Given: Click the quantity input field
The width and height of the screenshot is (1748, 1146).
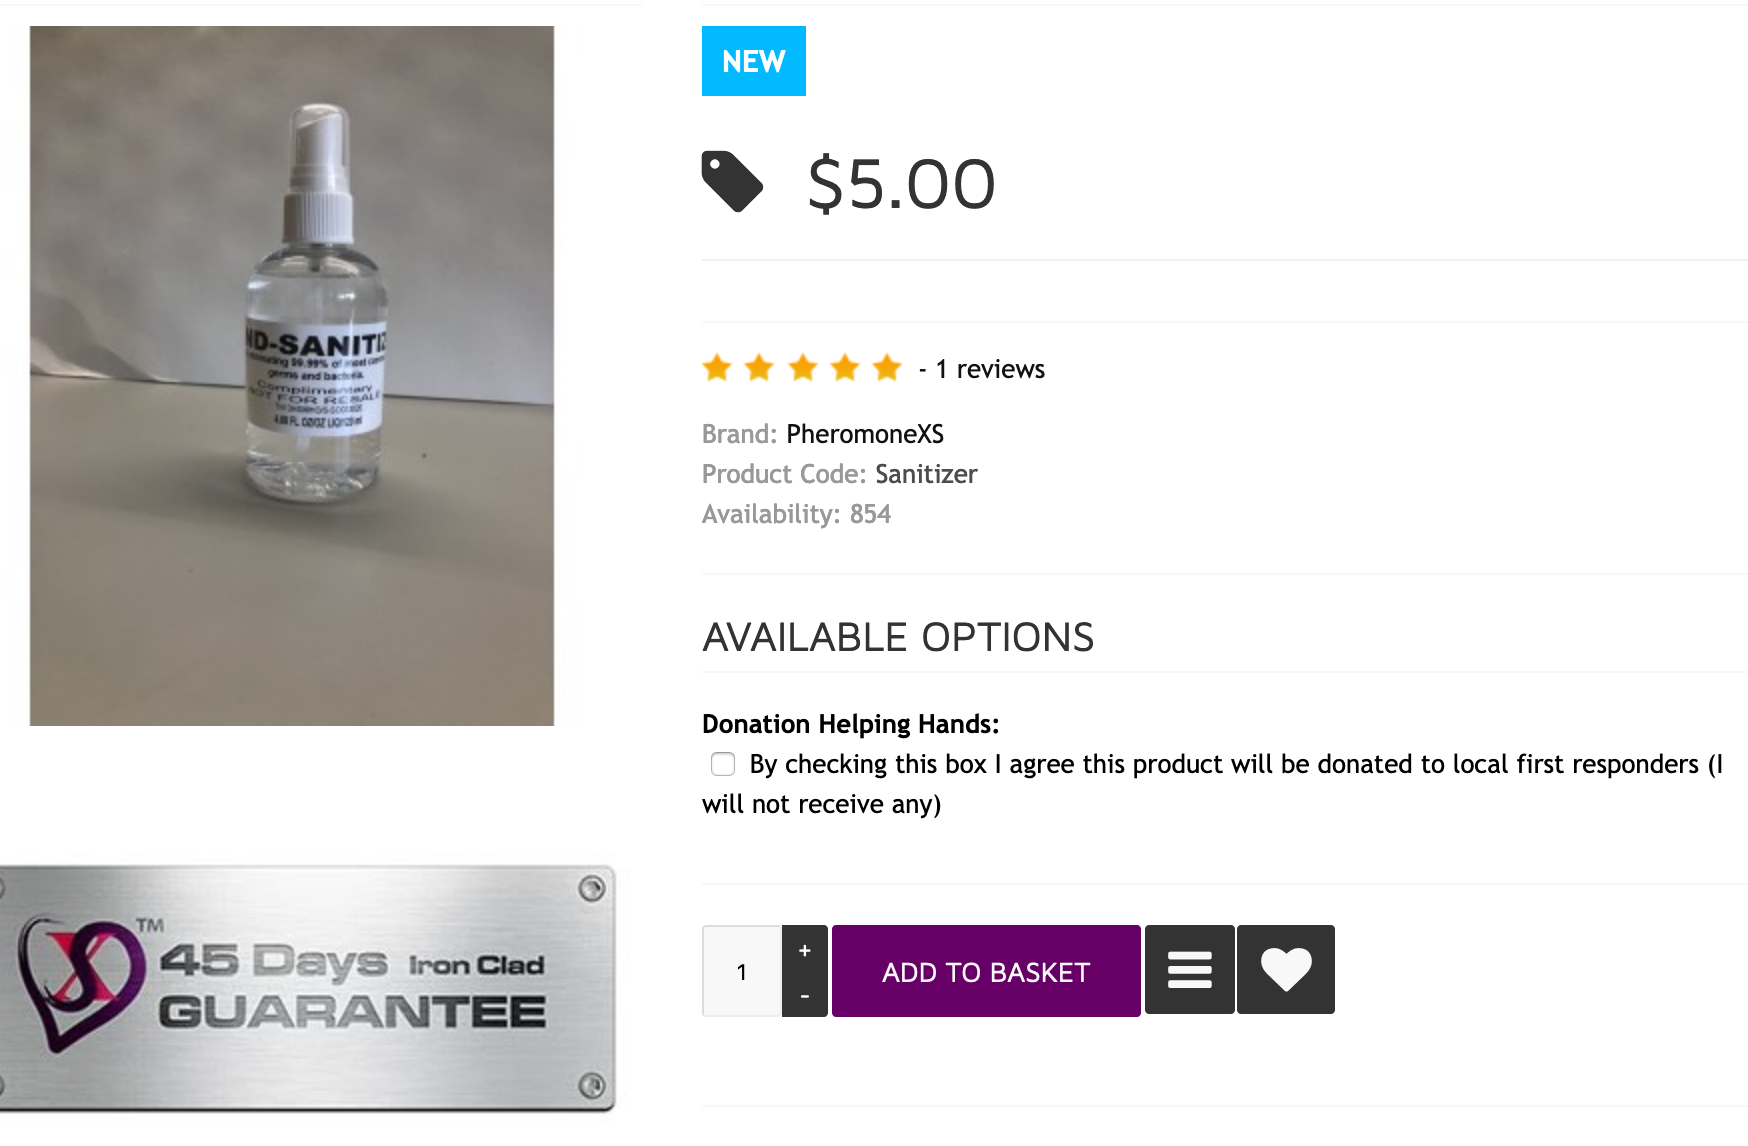Looking at the screenshot, I should [x=742, y=971].
